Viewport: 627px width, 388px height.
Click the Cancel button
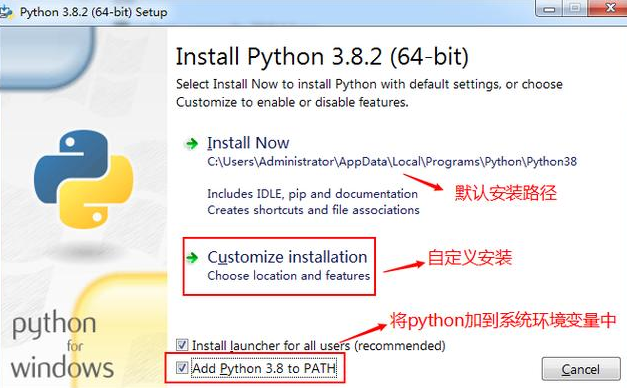[x=581, y=369]
